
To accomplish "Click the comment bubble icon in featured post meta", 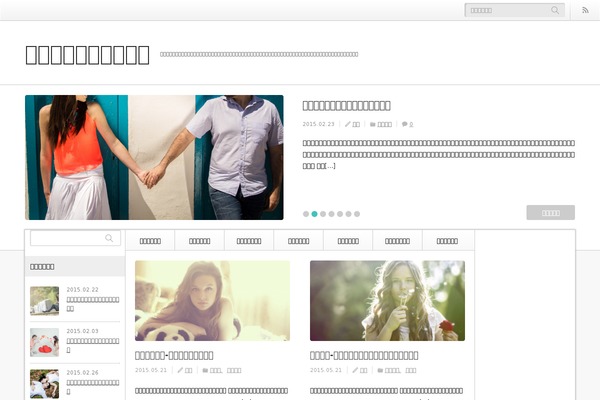I will click(404, 124).
